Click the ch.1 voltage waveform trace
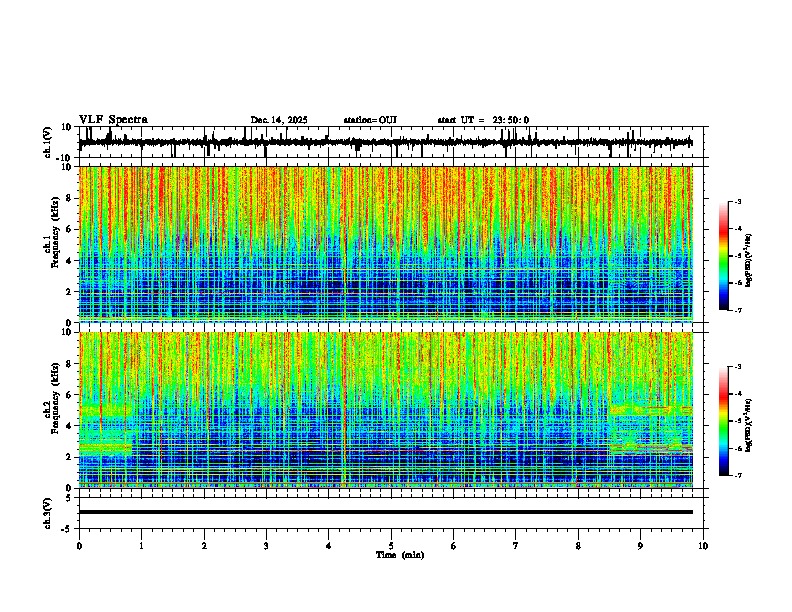The height and width of the screenshot is (612, 792). click(x=386, y=143)
